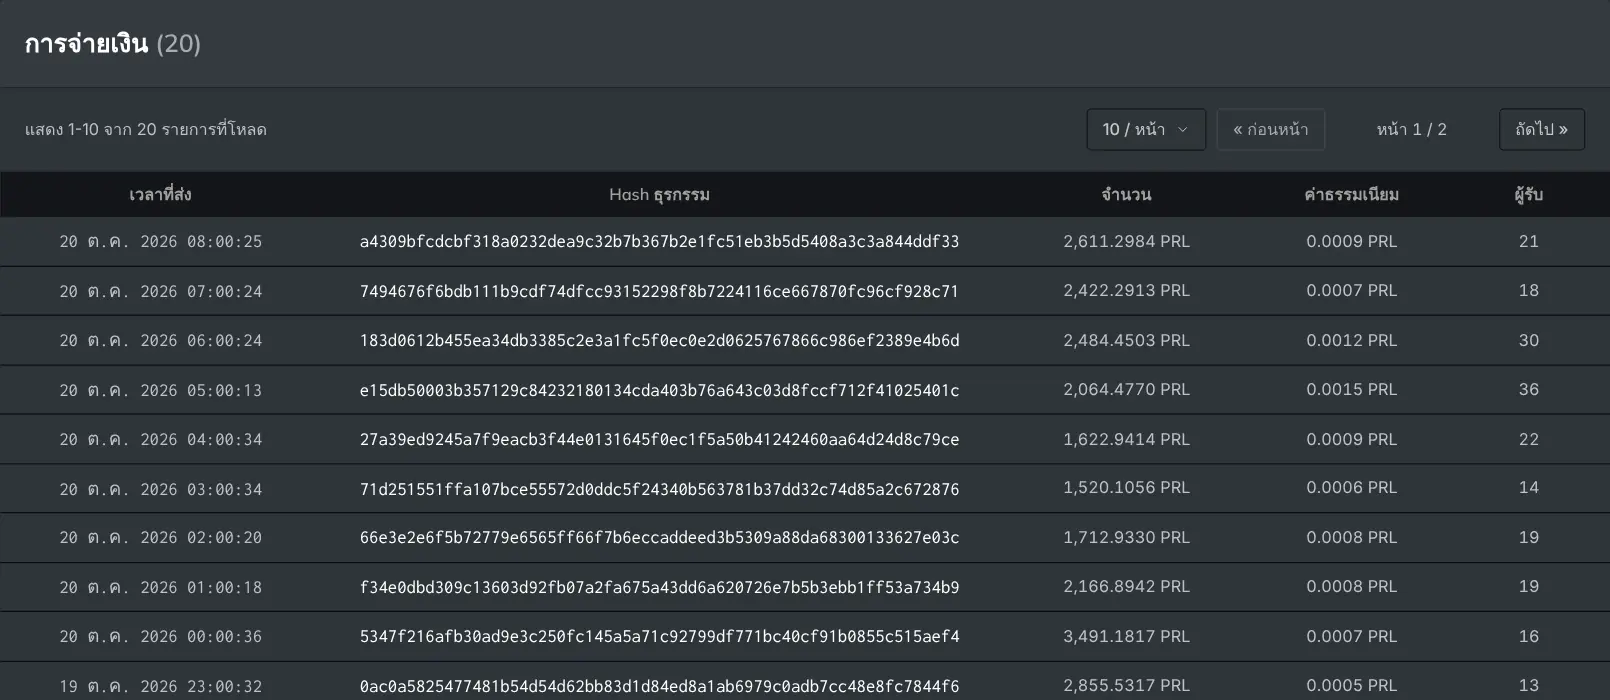
Task: Click the amount 1,622.9414 PRL
Action: click(x=1127, y=439)
